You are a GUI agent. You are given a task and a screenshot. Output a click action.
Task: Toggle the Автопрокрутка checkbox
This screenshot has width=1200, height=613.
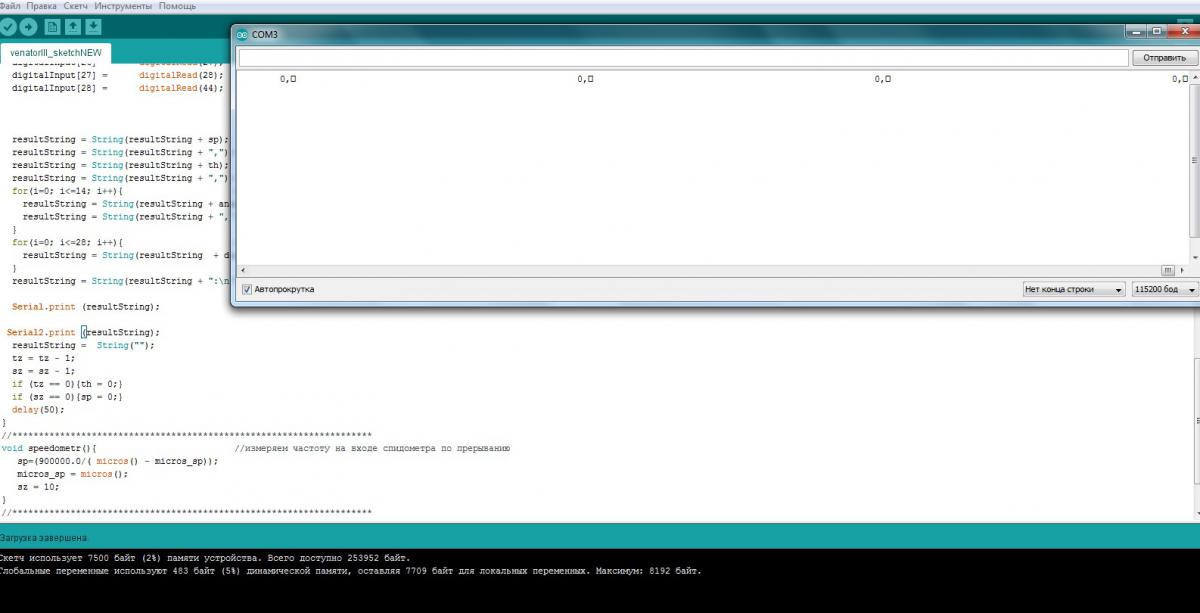point(247,289)
